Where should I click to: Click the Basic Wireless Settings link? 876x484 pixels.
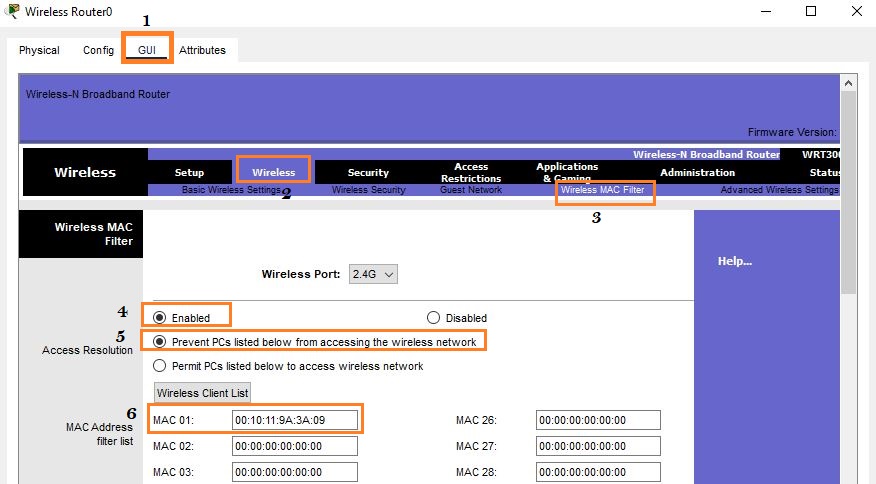[231, 190]
